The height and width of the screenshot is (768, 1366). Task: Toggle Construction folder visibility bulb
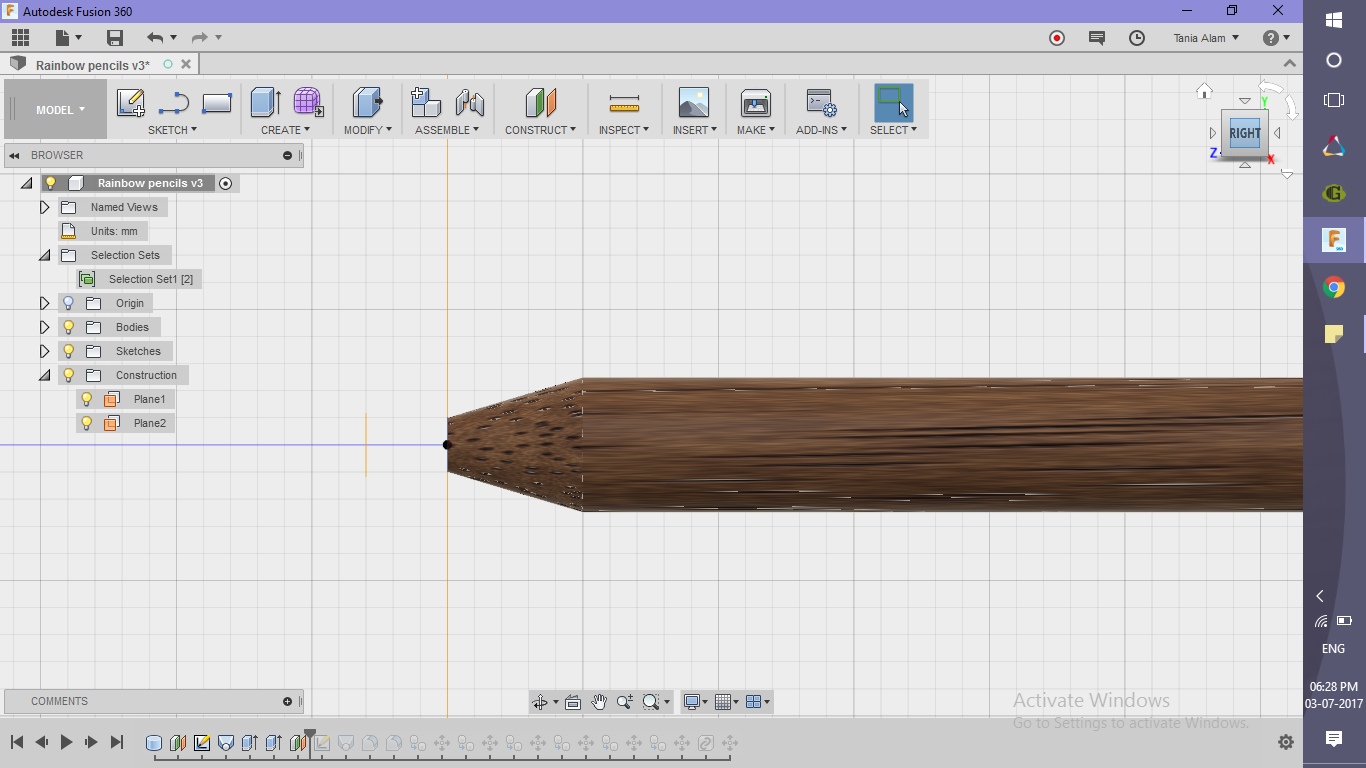click(68, 375)
